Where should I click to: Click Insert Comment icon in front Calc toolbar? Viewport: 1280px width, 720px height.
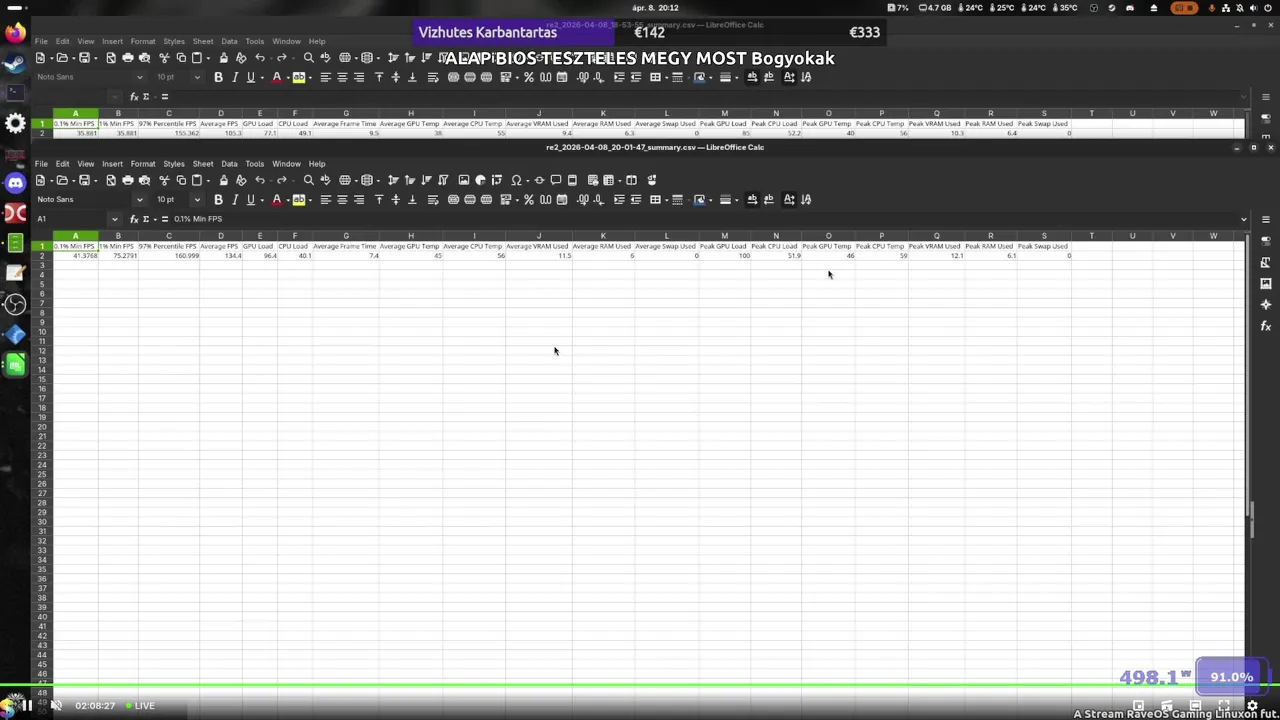coord(555,180)
